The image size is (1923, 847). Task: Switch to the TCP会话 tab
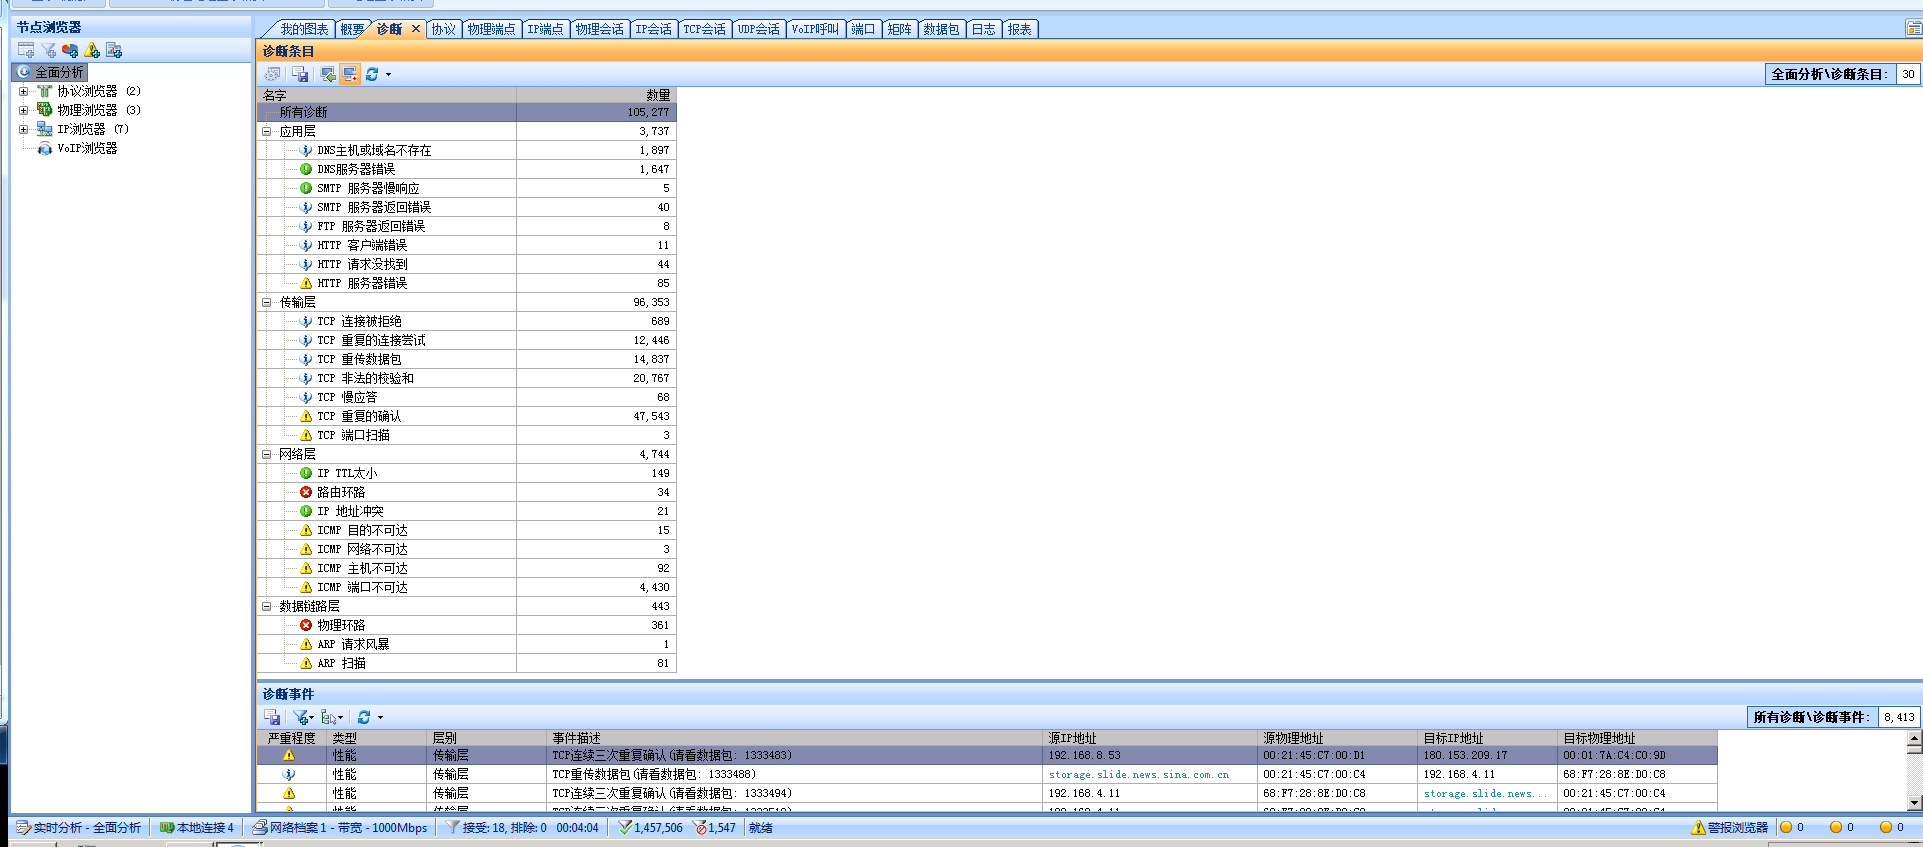click(x=704, y=29)
